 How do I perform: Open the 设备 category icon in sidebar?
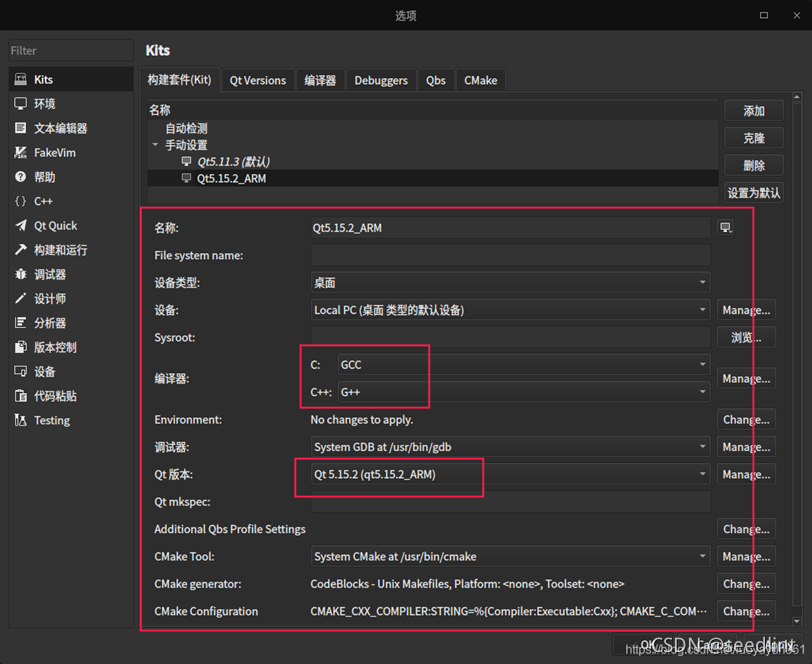click(20, 371)
